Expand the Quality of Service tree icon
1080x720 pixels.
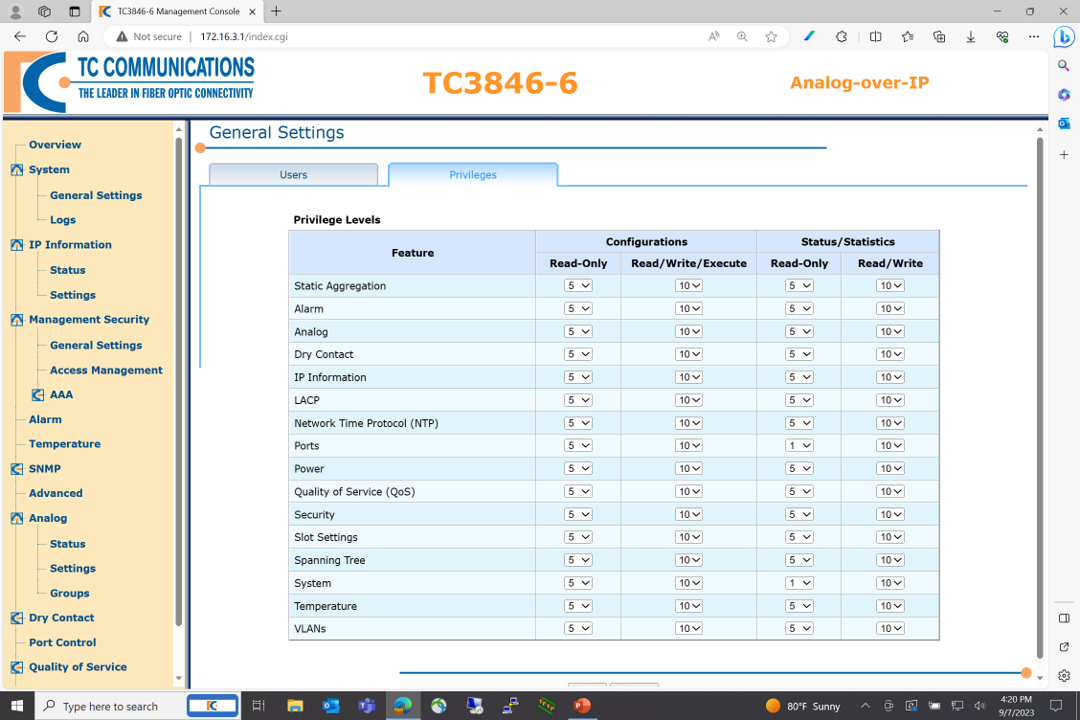pyautogui.click(x=17, y=667)
